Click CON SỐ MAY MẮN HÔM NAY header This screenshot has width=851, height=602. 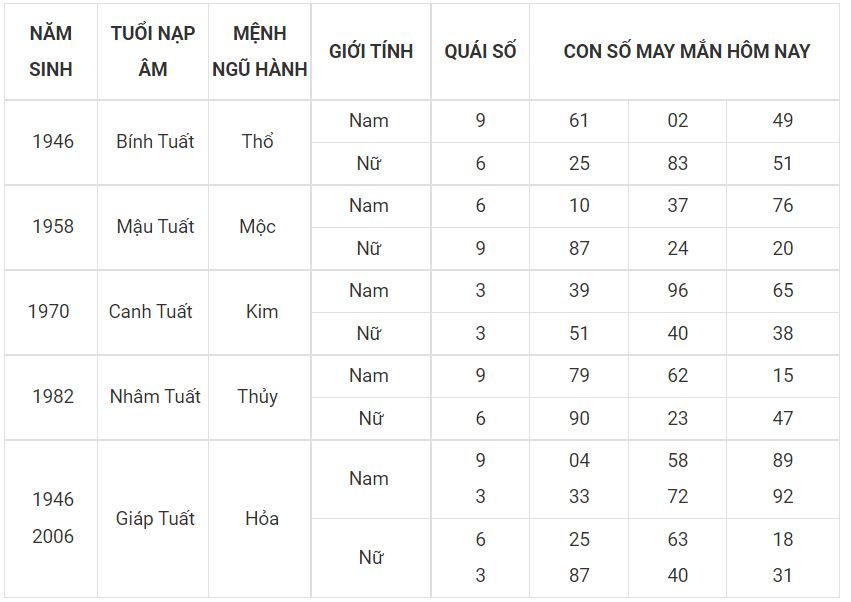[x=687, y=51]
